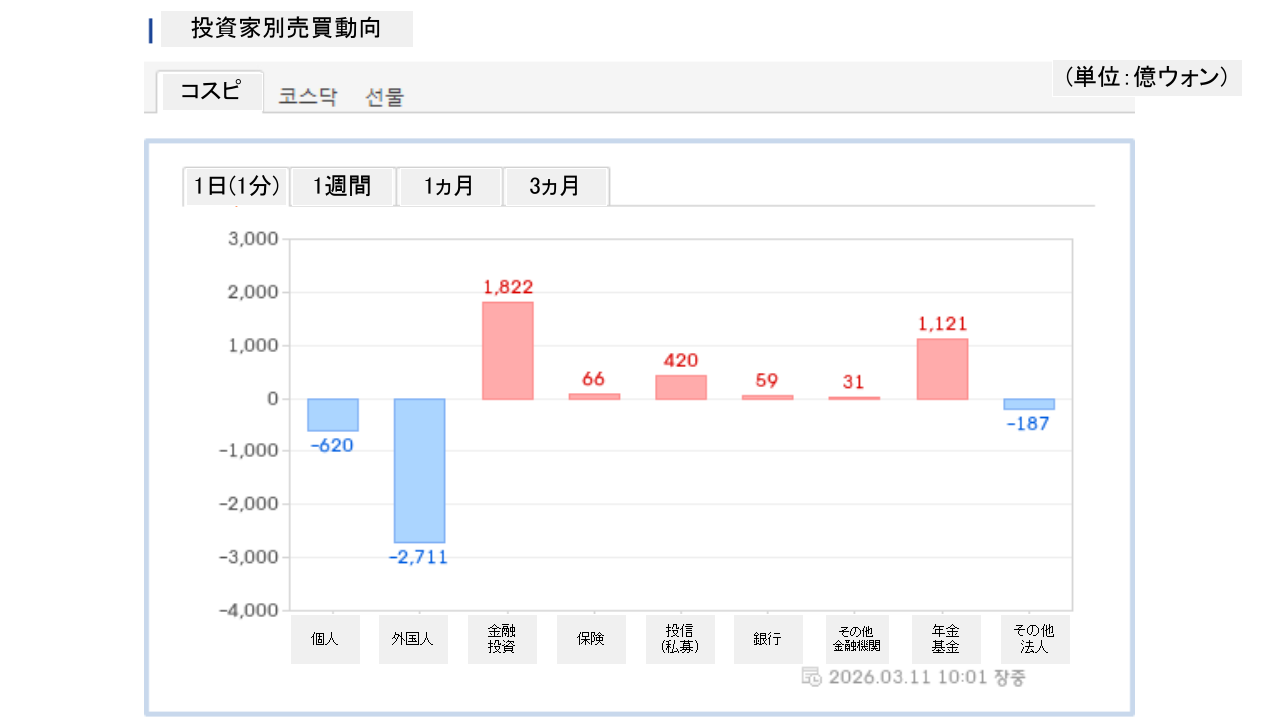Click the 外国人 bar showing -2,711

[419, 470]
